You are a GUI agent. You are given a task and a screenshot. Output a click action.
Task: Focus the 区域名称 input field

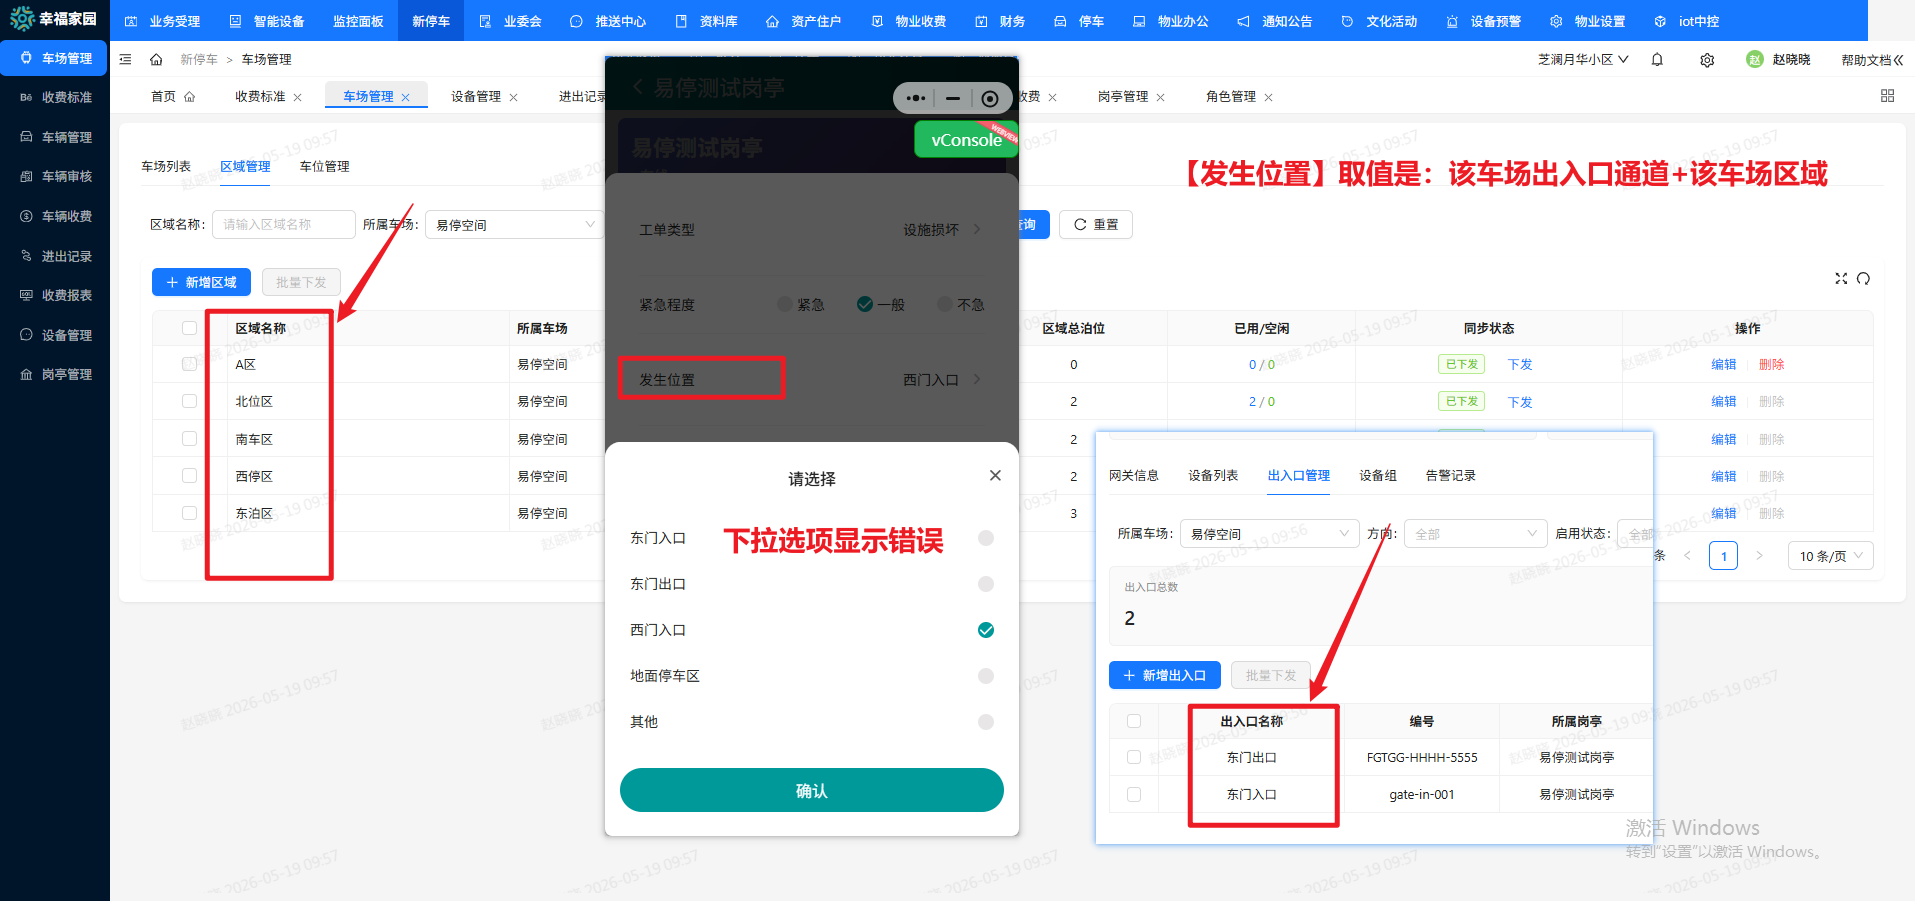click(x=284, y=225)
